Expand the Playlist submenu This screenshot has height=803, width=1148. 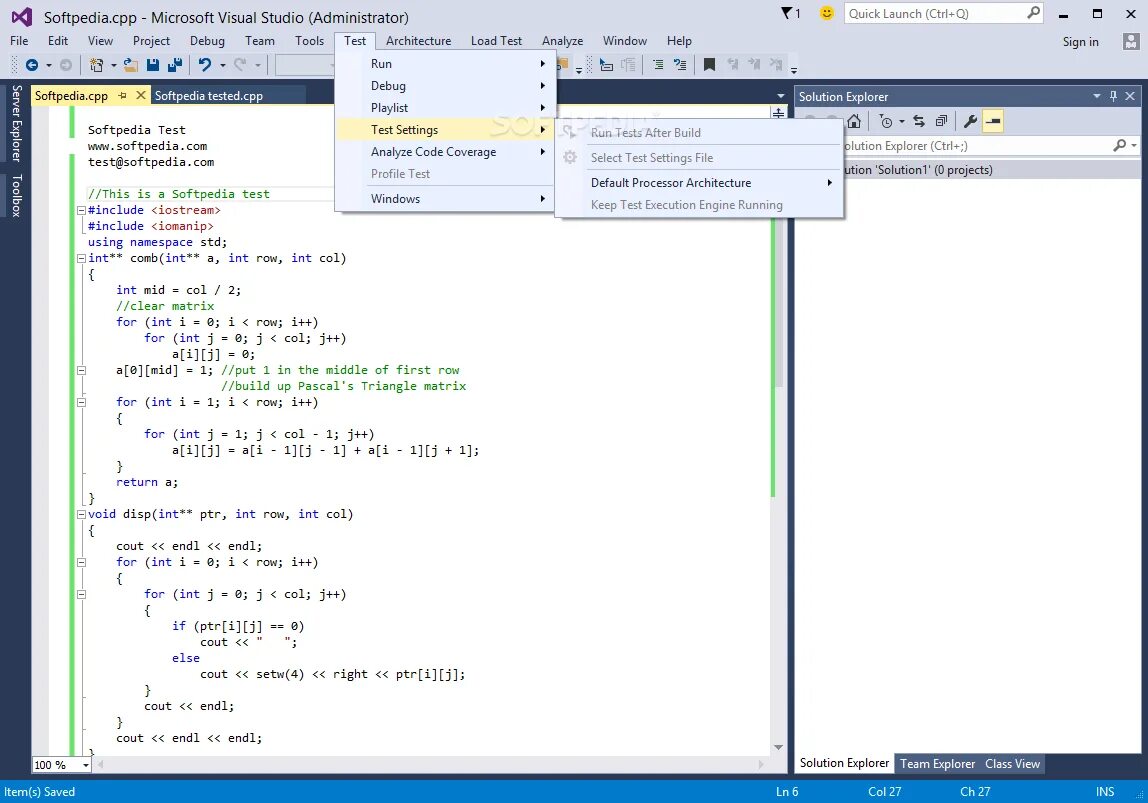click(x=445, y=108)
